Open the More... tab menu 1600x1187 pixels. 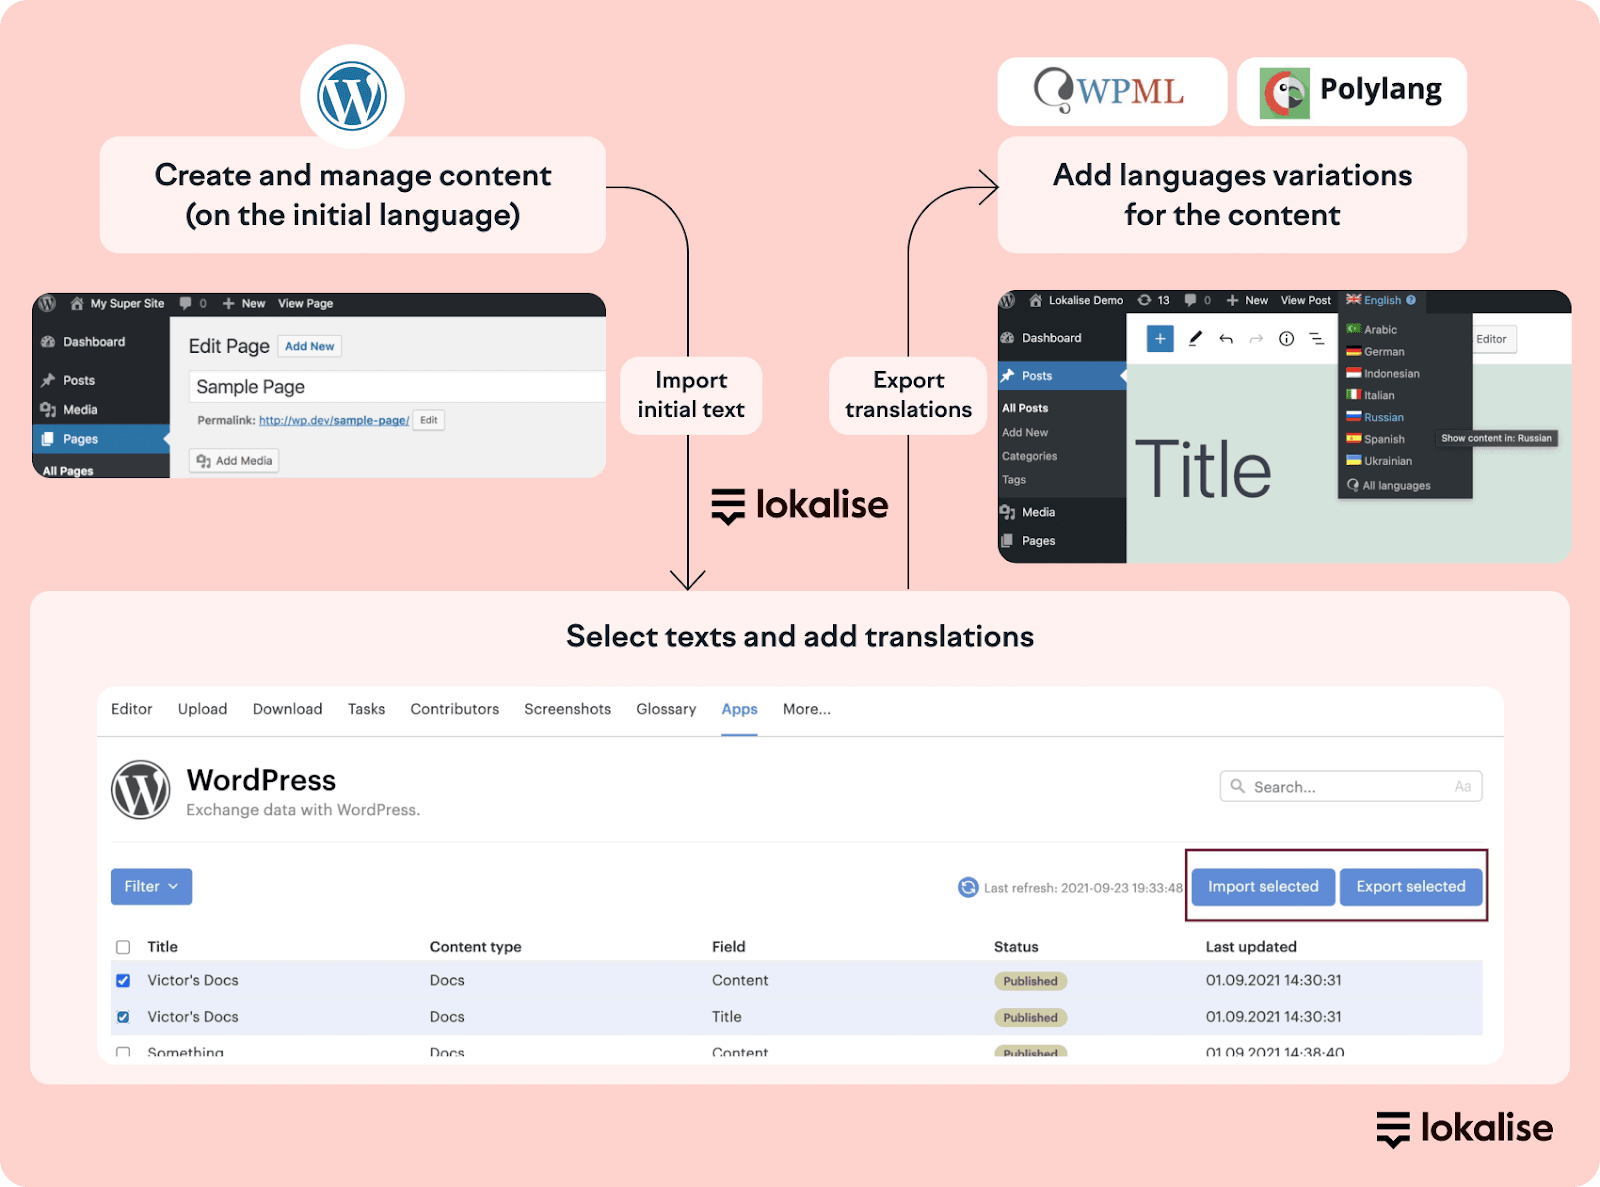806,709
